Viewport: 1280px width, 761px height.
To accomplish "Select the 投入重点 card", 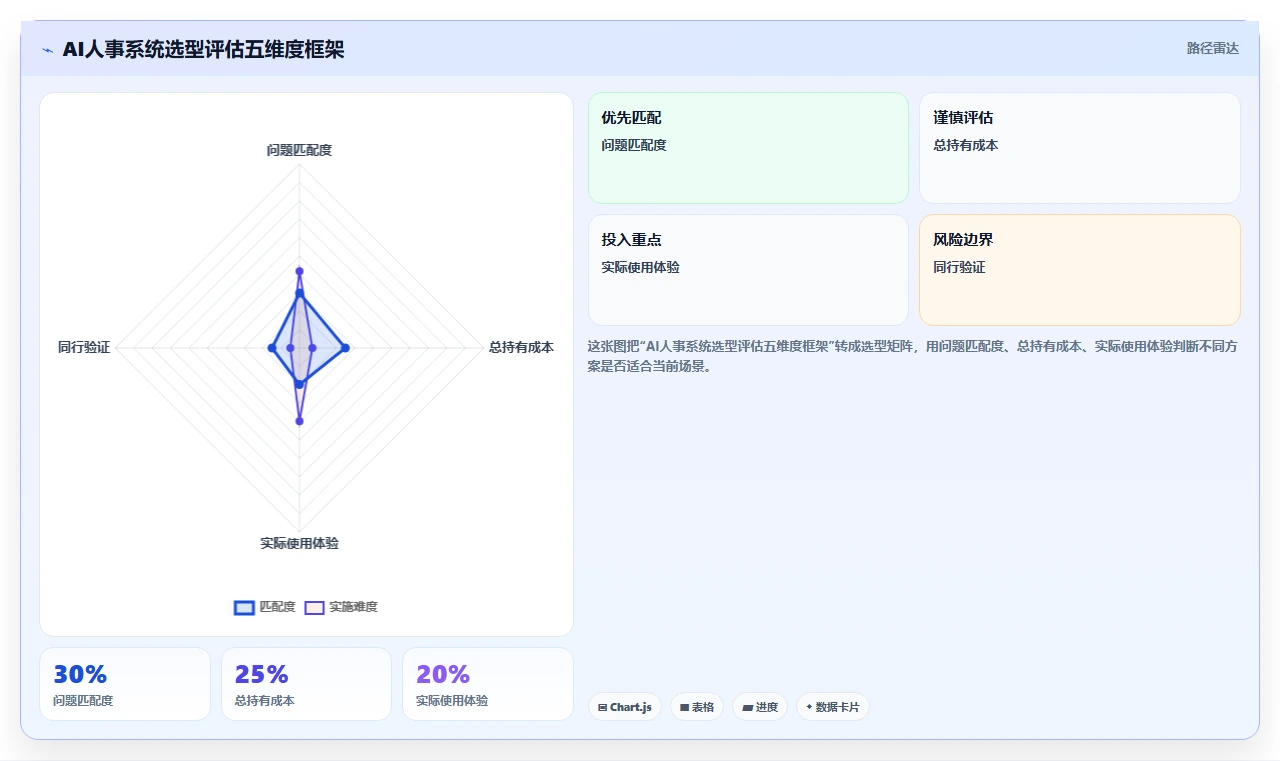I will coord(748,270).
